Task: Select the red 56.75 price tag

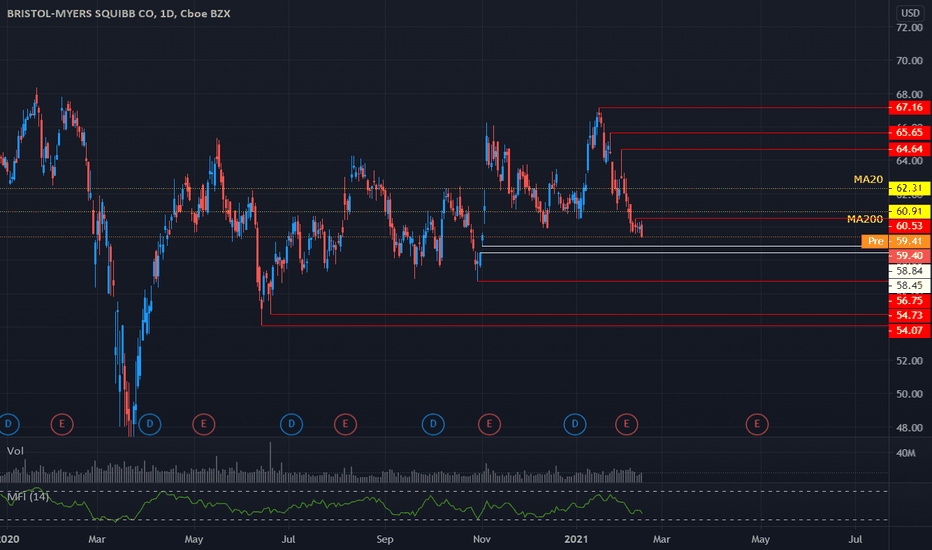Action: pos(909,300)
